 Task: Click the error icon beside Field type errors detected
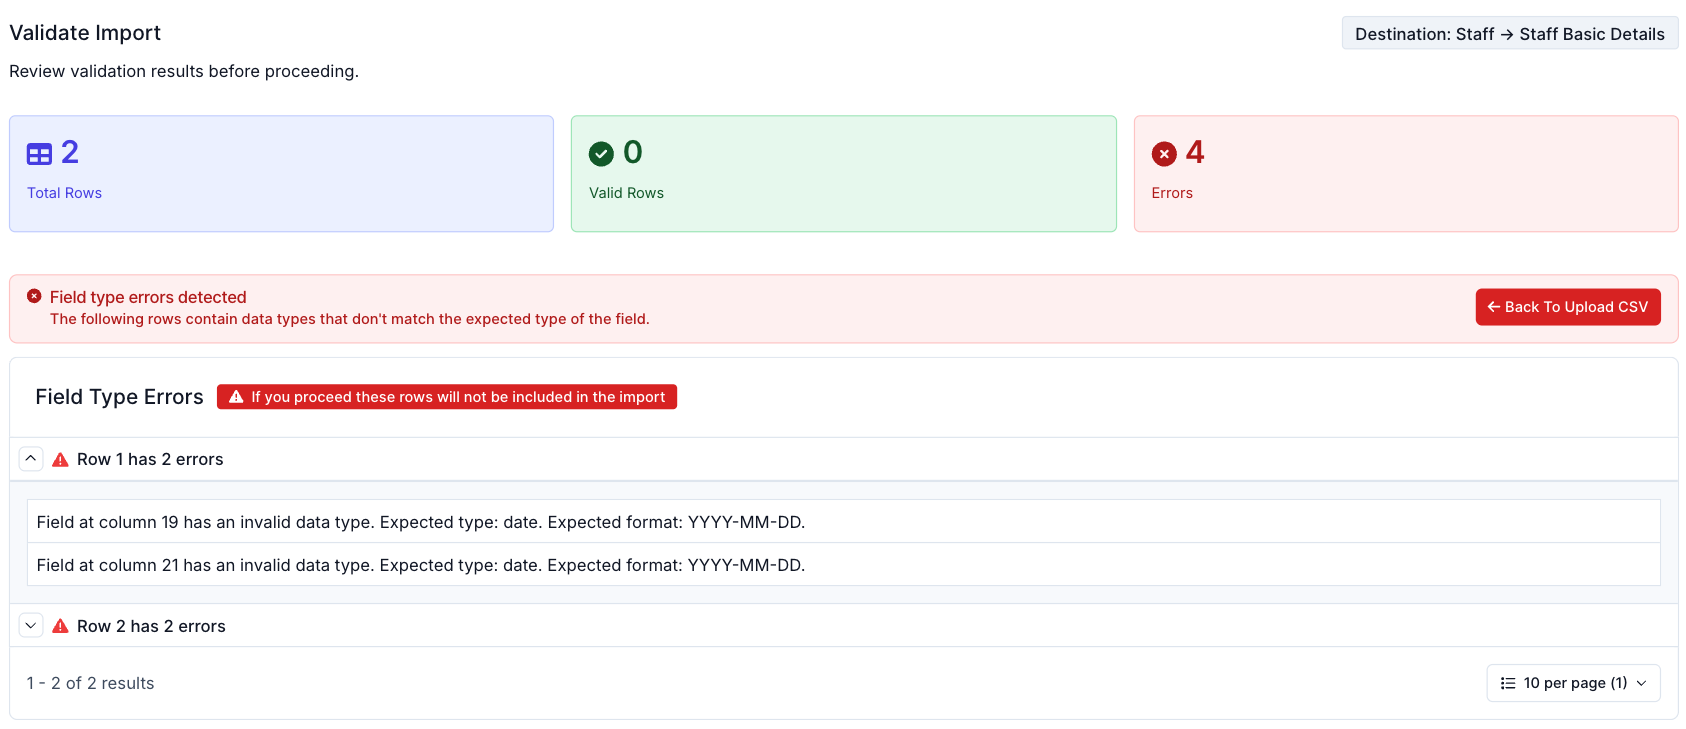tap(34, 296)
